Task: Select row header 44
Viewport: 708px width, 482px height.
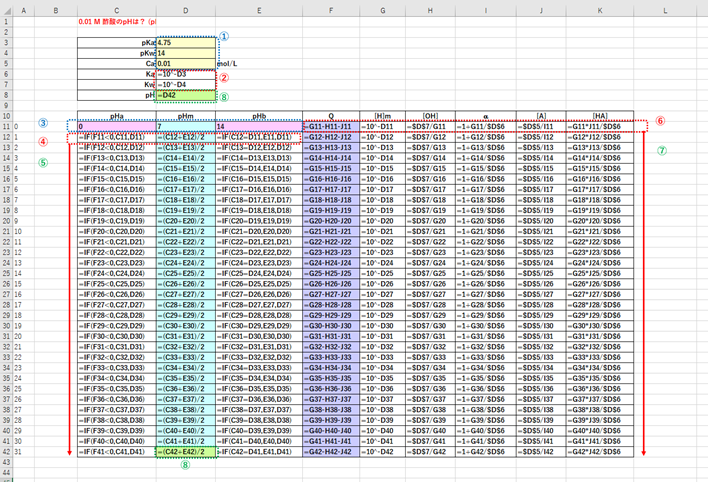Action: click(x=6, y=473)
